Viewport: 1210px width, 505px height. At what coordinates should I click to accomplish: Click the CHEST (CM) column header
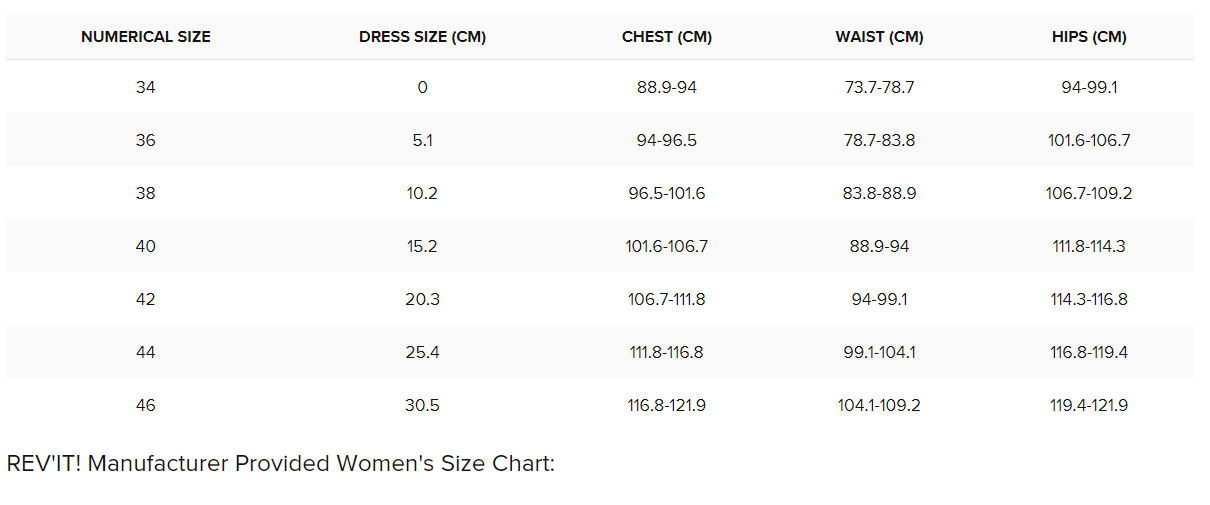pos(667,37)
